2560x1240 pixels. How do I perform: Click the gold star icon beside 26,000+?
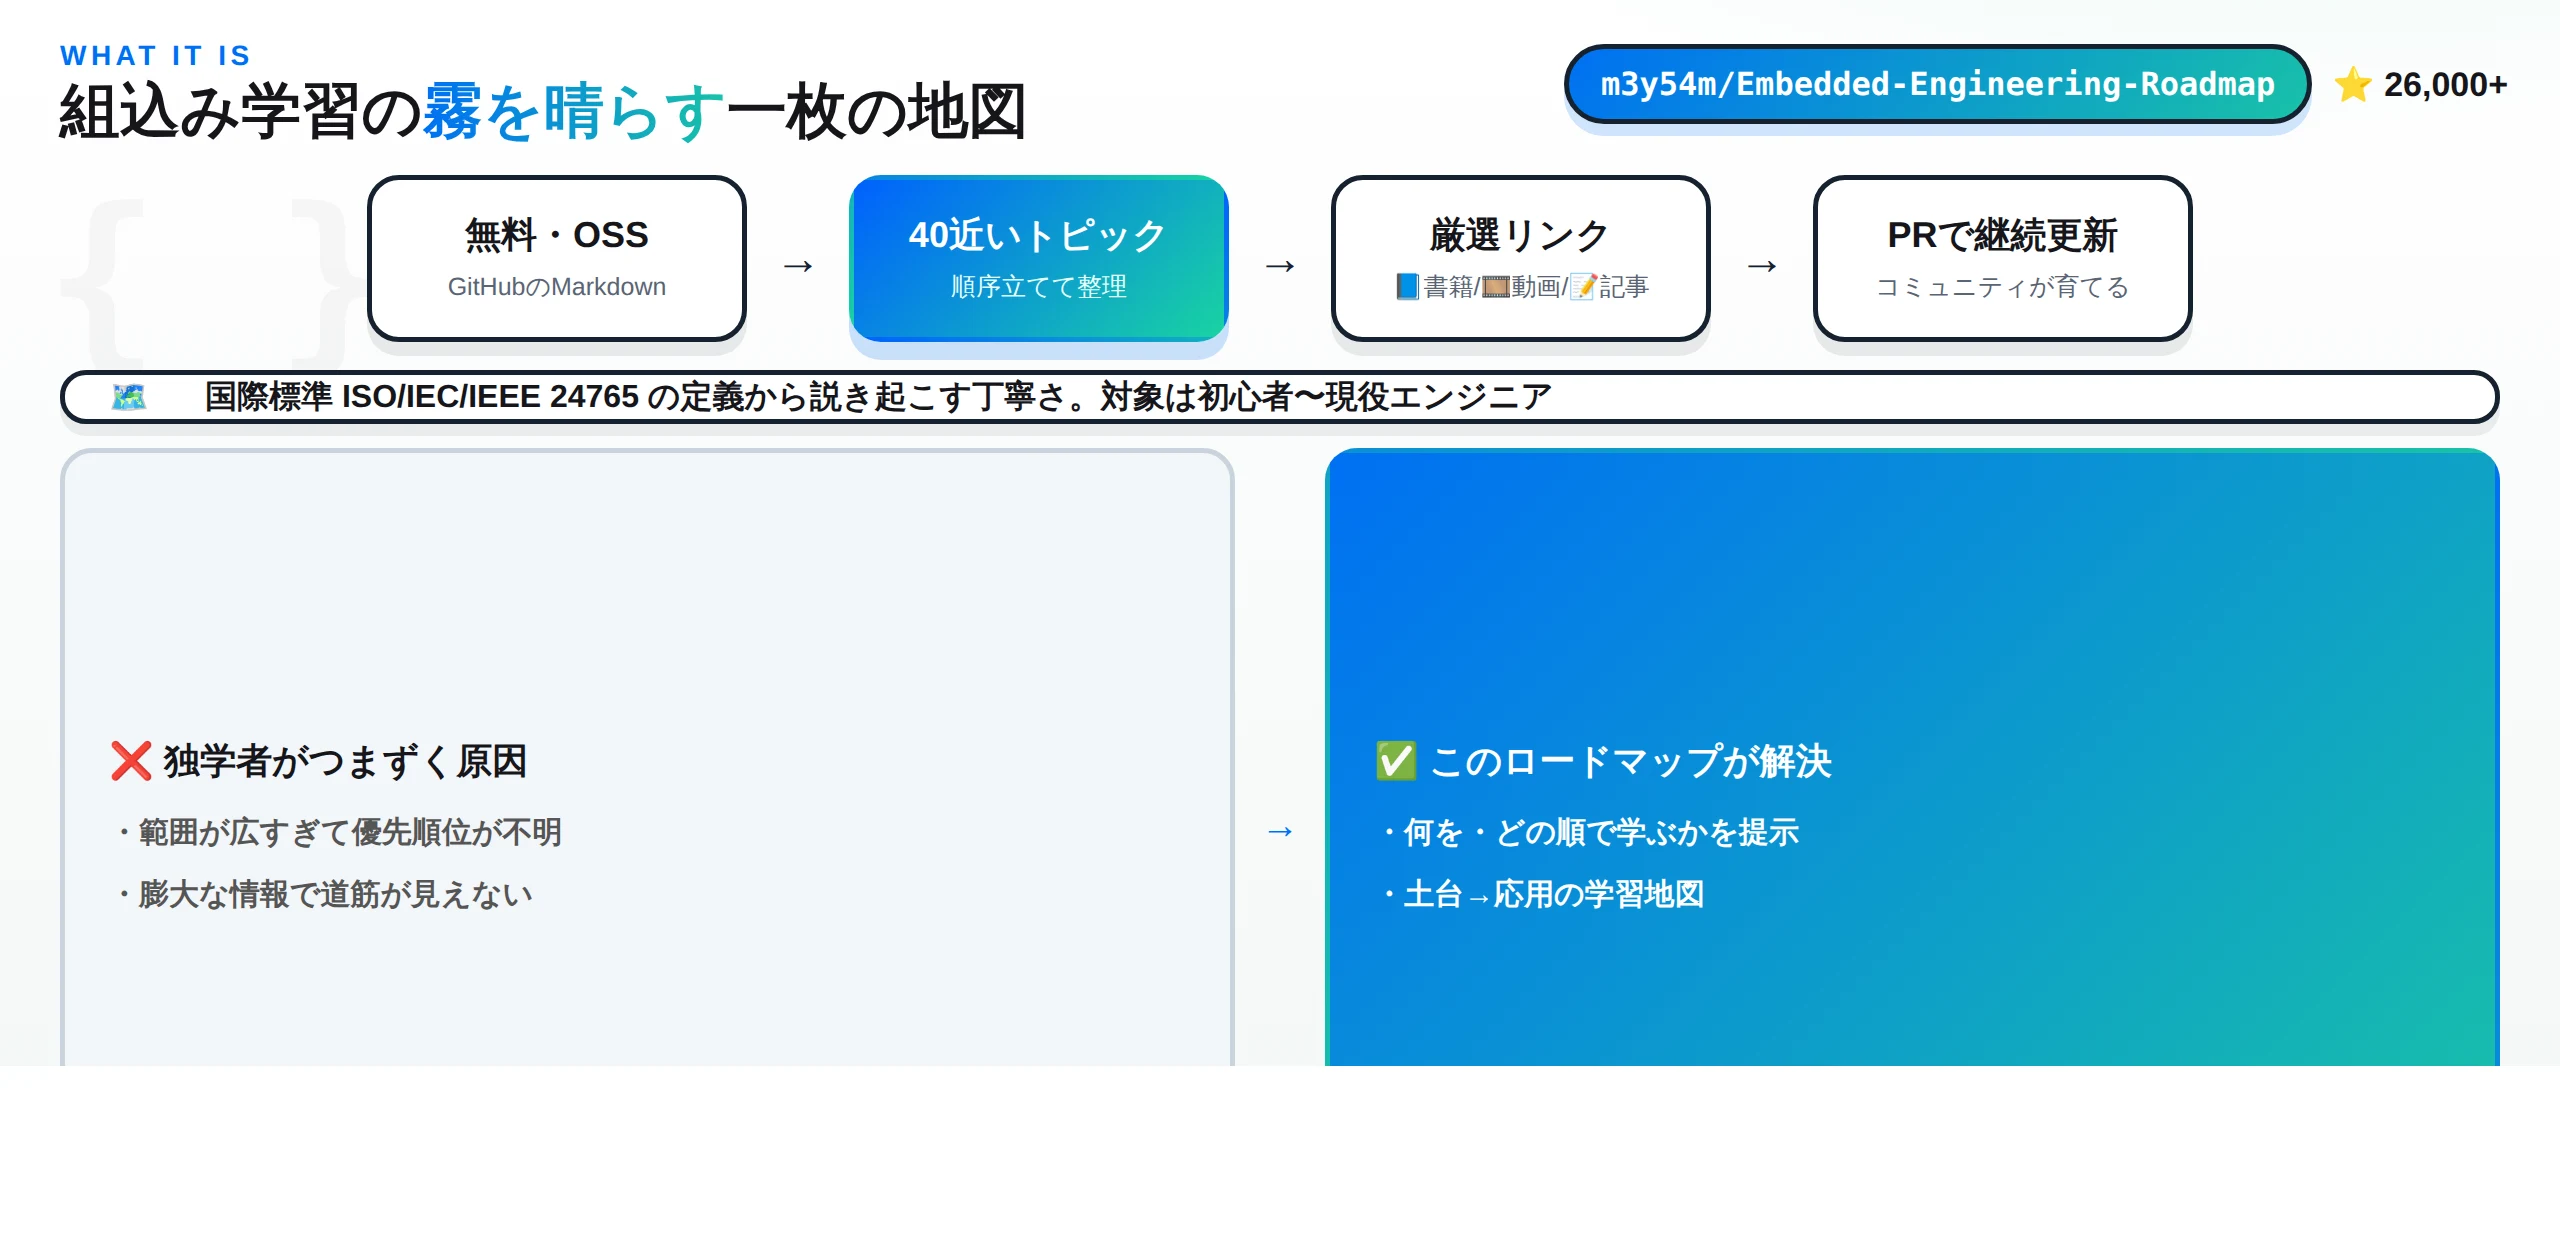[x=2352, y=85]
